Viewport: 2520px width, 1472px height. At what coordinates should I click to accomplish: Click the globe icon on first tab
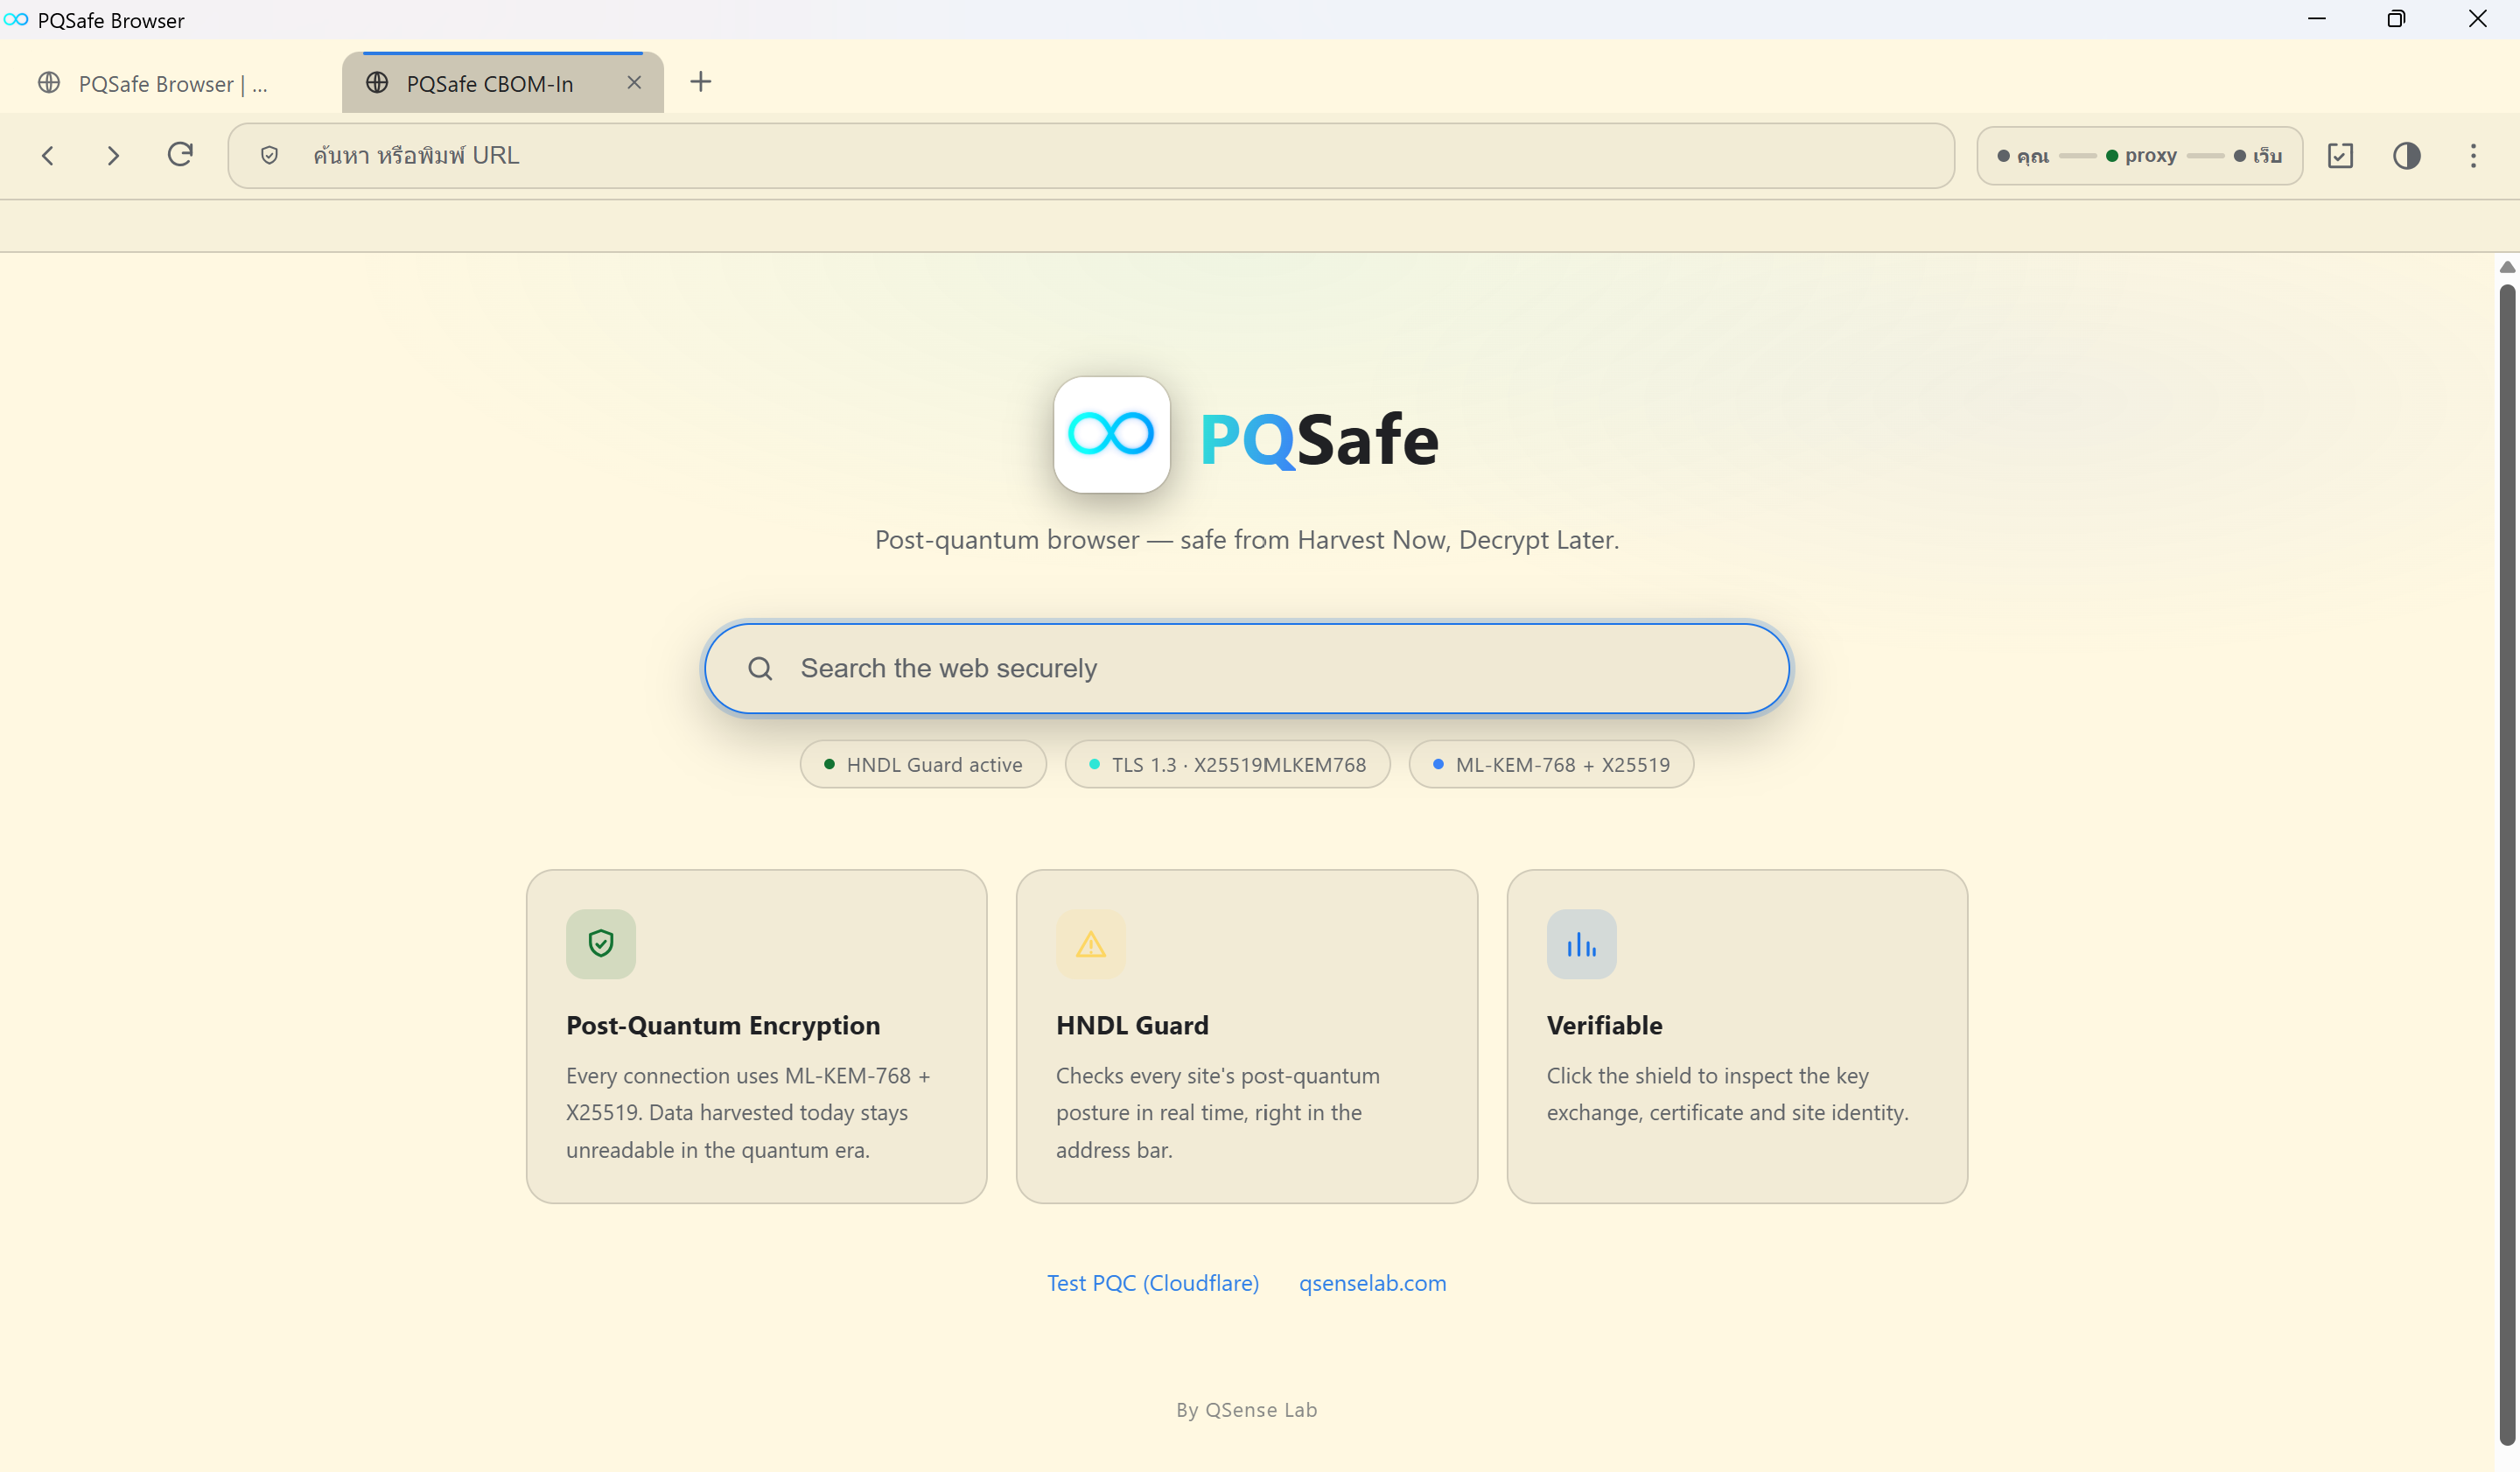[x=49, y=83]
